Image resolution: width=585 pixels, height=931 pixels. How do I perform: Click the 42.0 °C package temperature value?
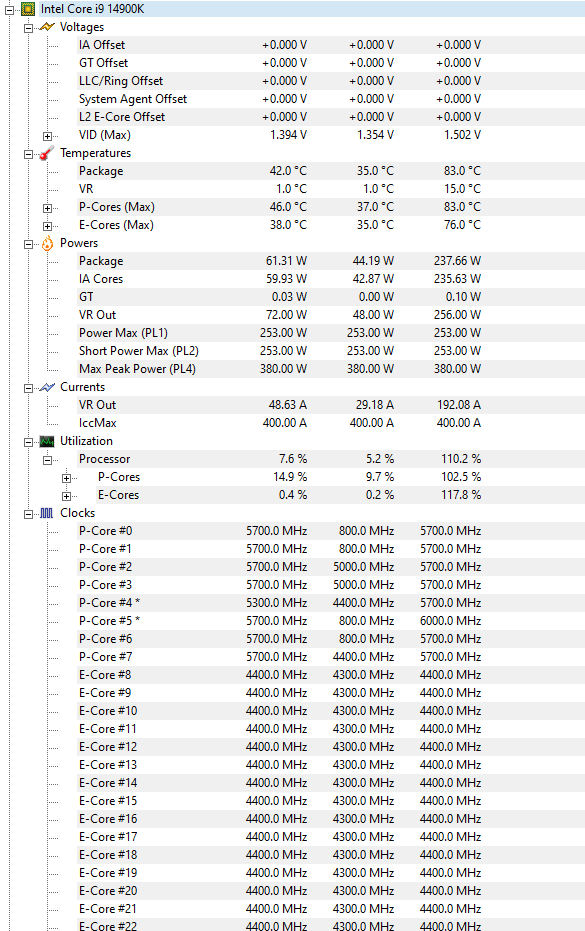(288, 171)
